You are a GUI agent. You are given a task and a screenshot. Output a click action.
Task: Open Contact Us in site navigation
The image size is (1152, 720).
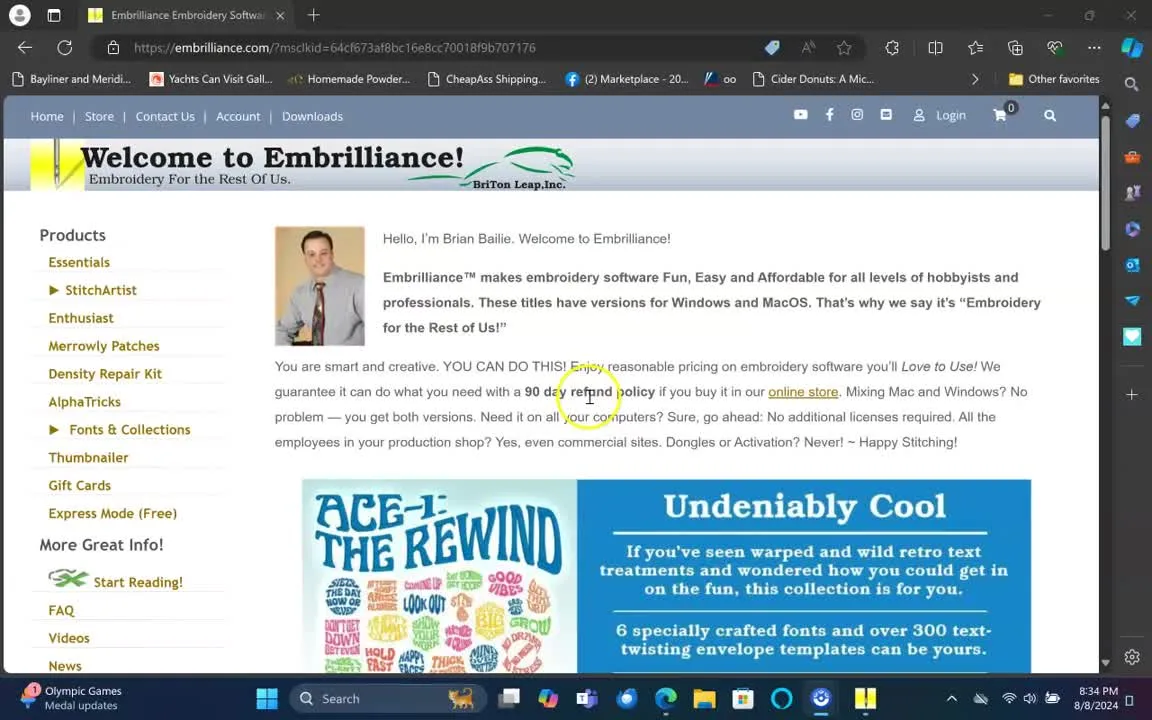click(x=165, y=116)
